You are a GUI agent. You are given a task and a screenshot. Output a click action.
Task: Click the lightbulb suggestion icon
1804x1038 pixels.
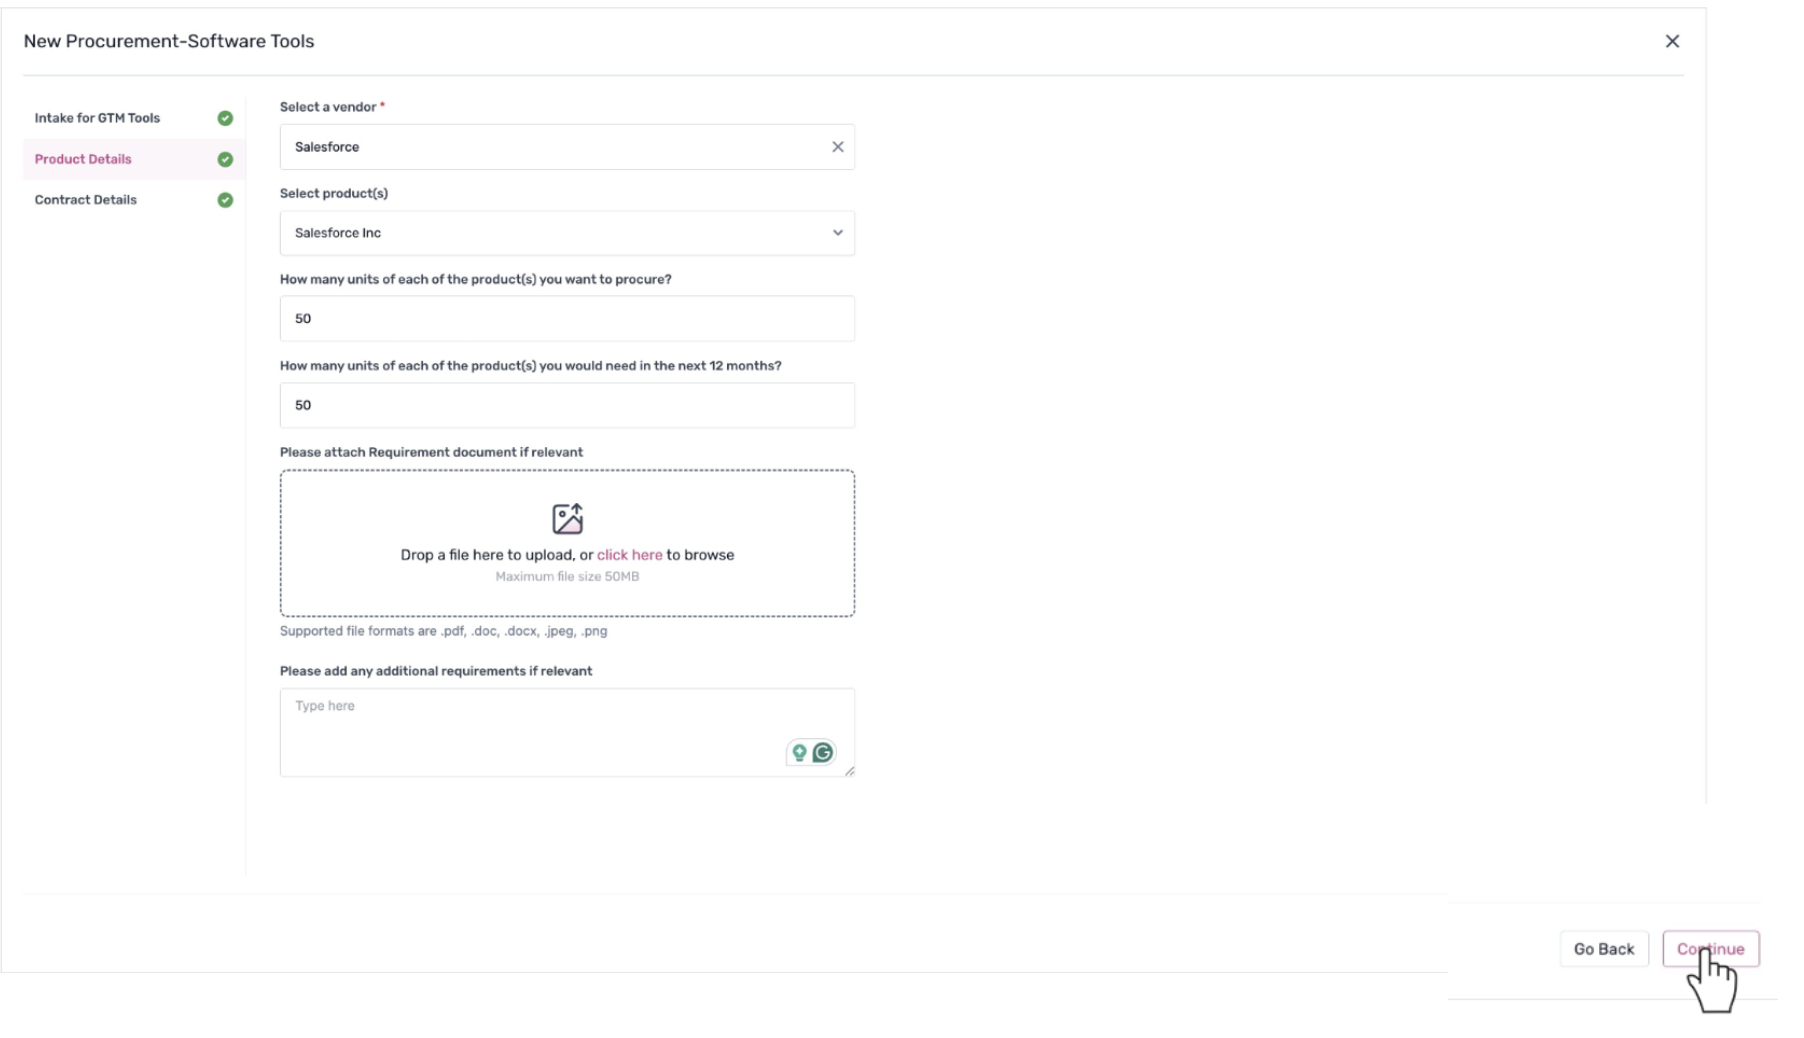point(799,753)
